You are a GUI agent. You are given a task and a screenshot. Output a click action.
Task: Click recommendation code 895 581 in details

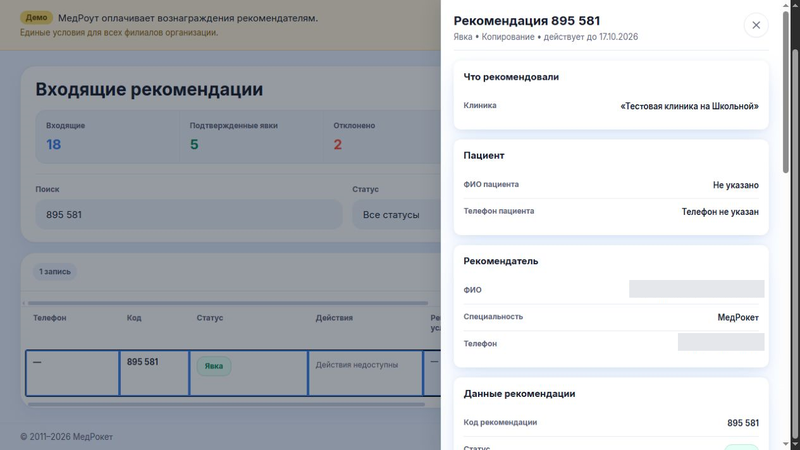point(743,423)
